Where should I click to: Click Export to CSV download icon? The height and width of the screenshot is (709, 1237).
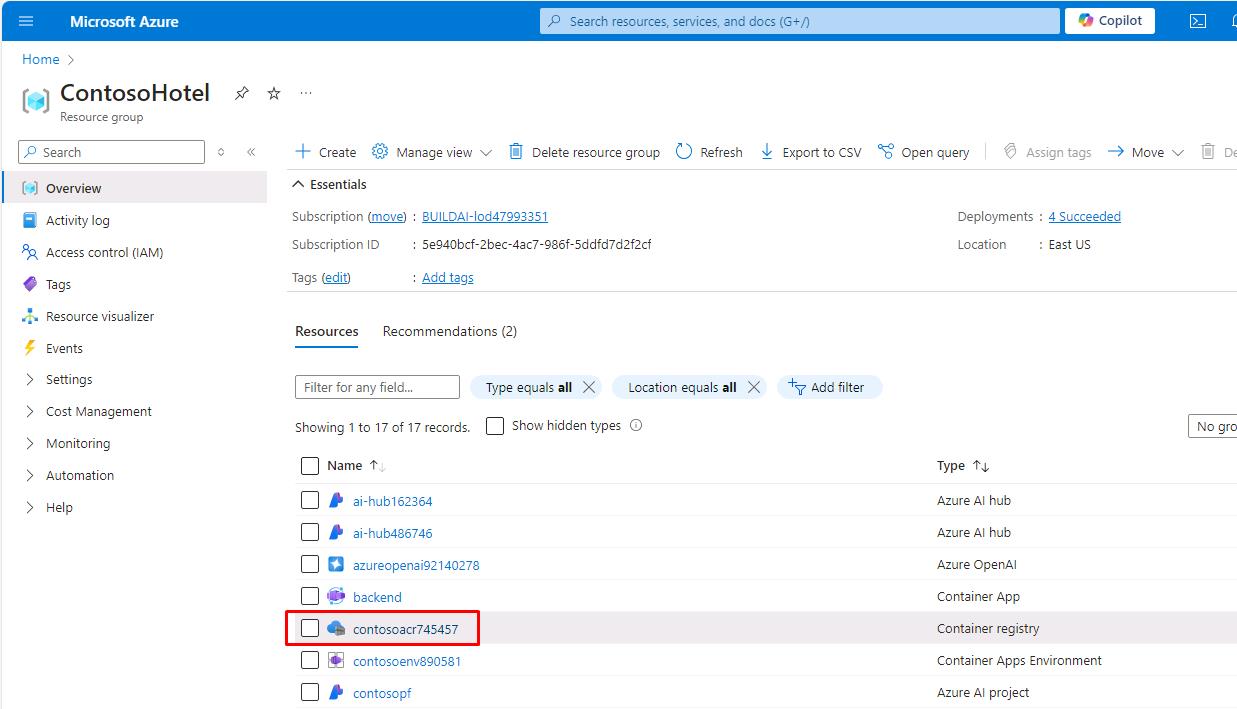(767, 152)
